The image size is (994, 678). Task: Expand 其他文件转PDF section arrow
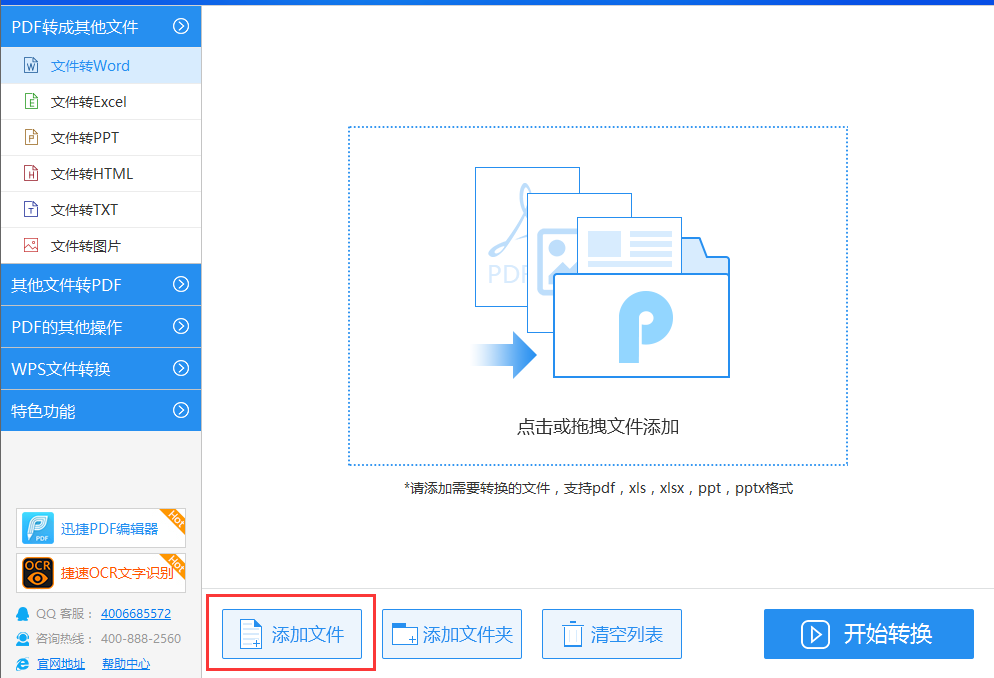click(x=181, y=284)
